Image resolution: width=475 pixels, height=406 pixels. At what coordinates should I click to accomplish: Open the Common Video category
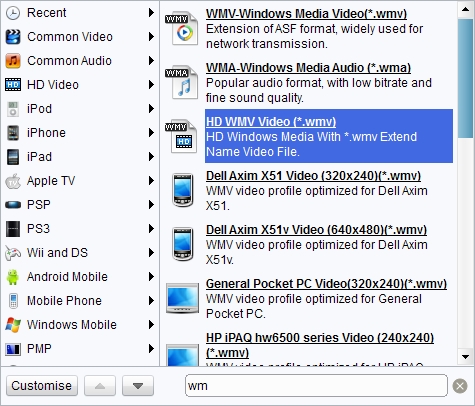[80, 37]
